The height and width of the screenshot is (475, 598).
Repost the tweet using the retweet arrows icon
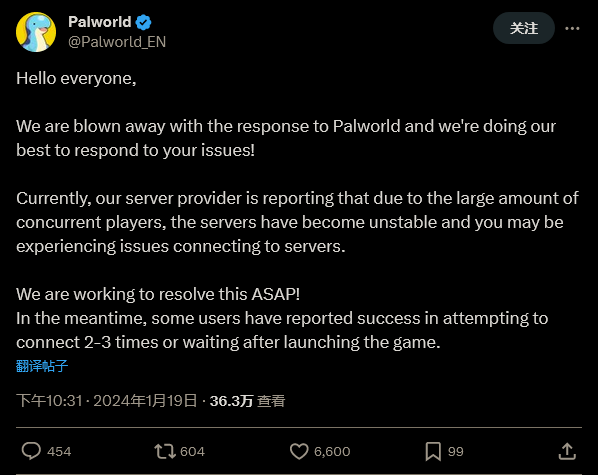click(165, 451)
